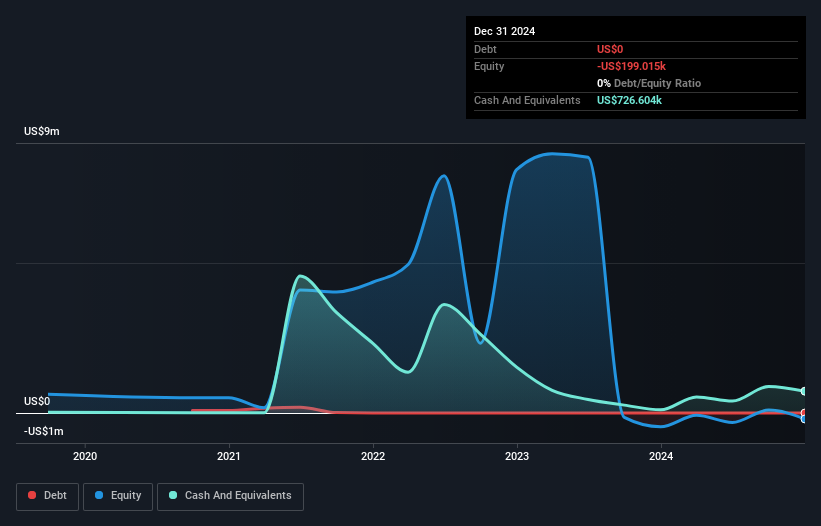This screenshot has height=526, width=821.
Task: Click the red Debt legend dot
Action: (x=32, y=495)
